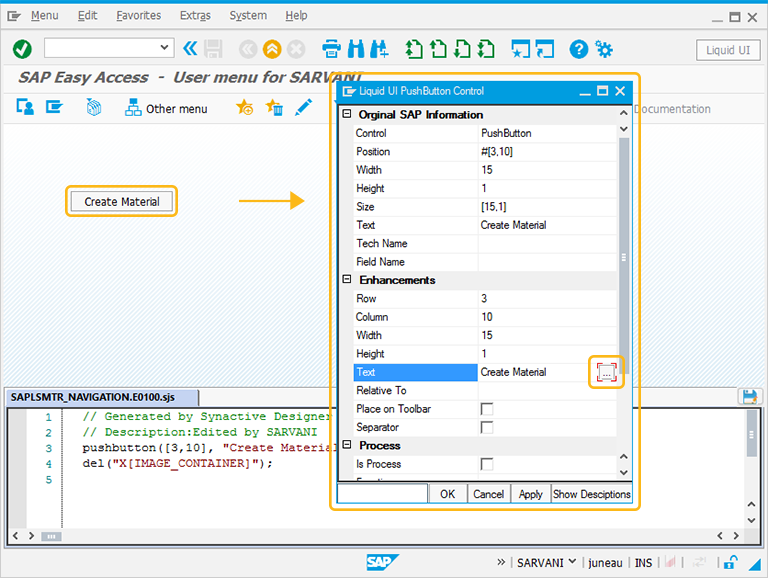Click the grayed Back toolbar icon
Image resolution: width=768 pixels, height=578 pixels.
point(248,49)
